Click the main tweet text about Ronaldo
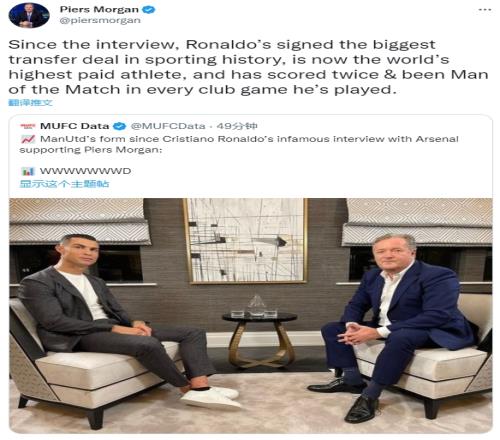 248,67
